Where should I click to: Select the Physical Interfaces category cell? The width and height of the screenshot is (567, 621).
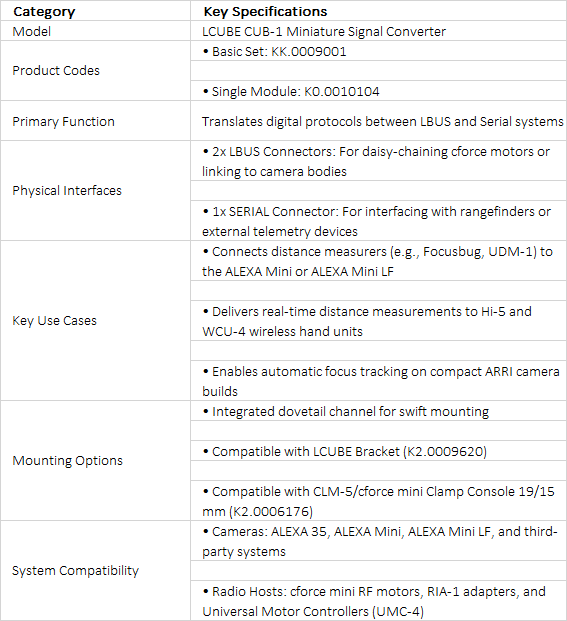pyautogui.click(x=95, y=190)
